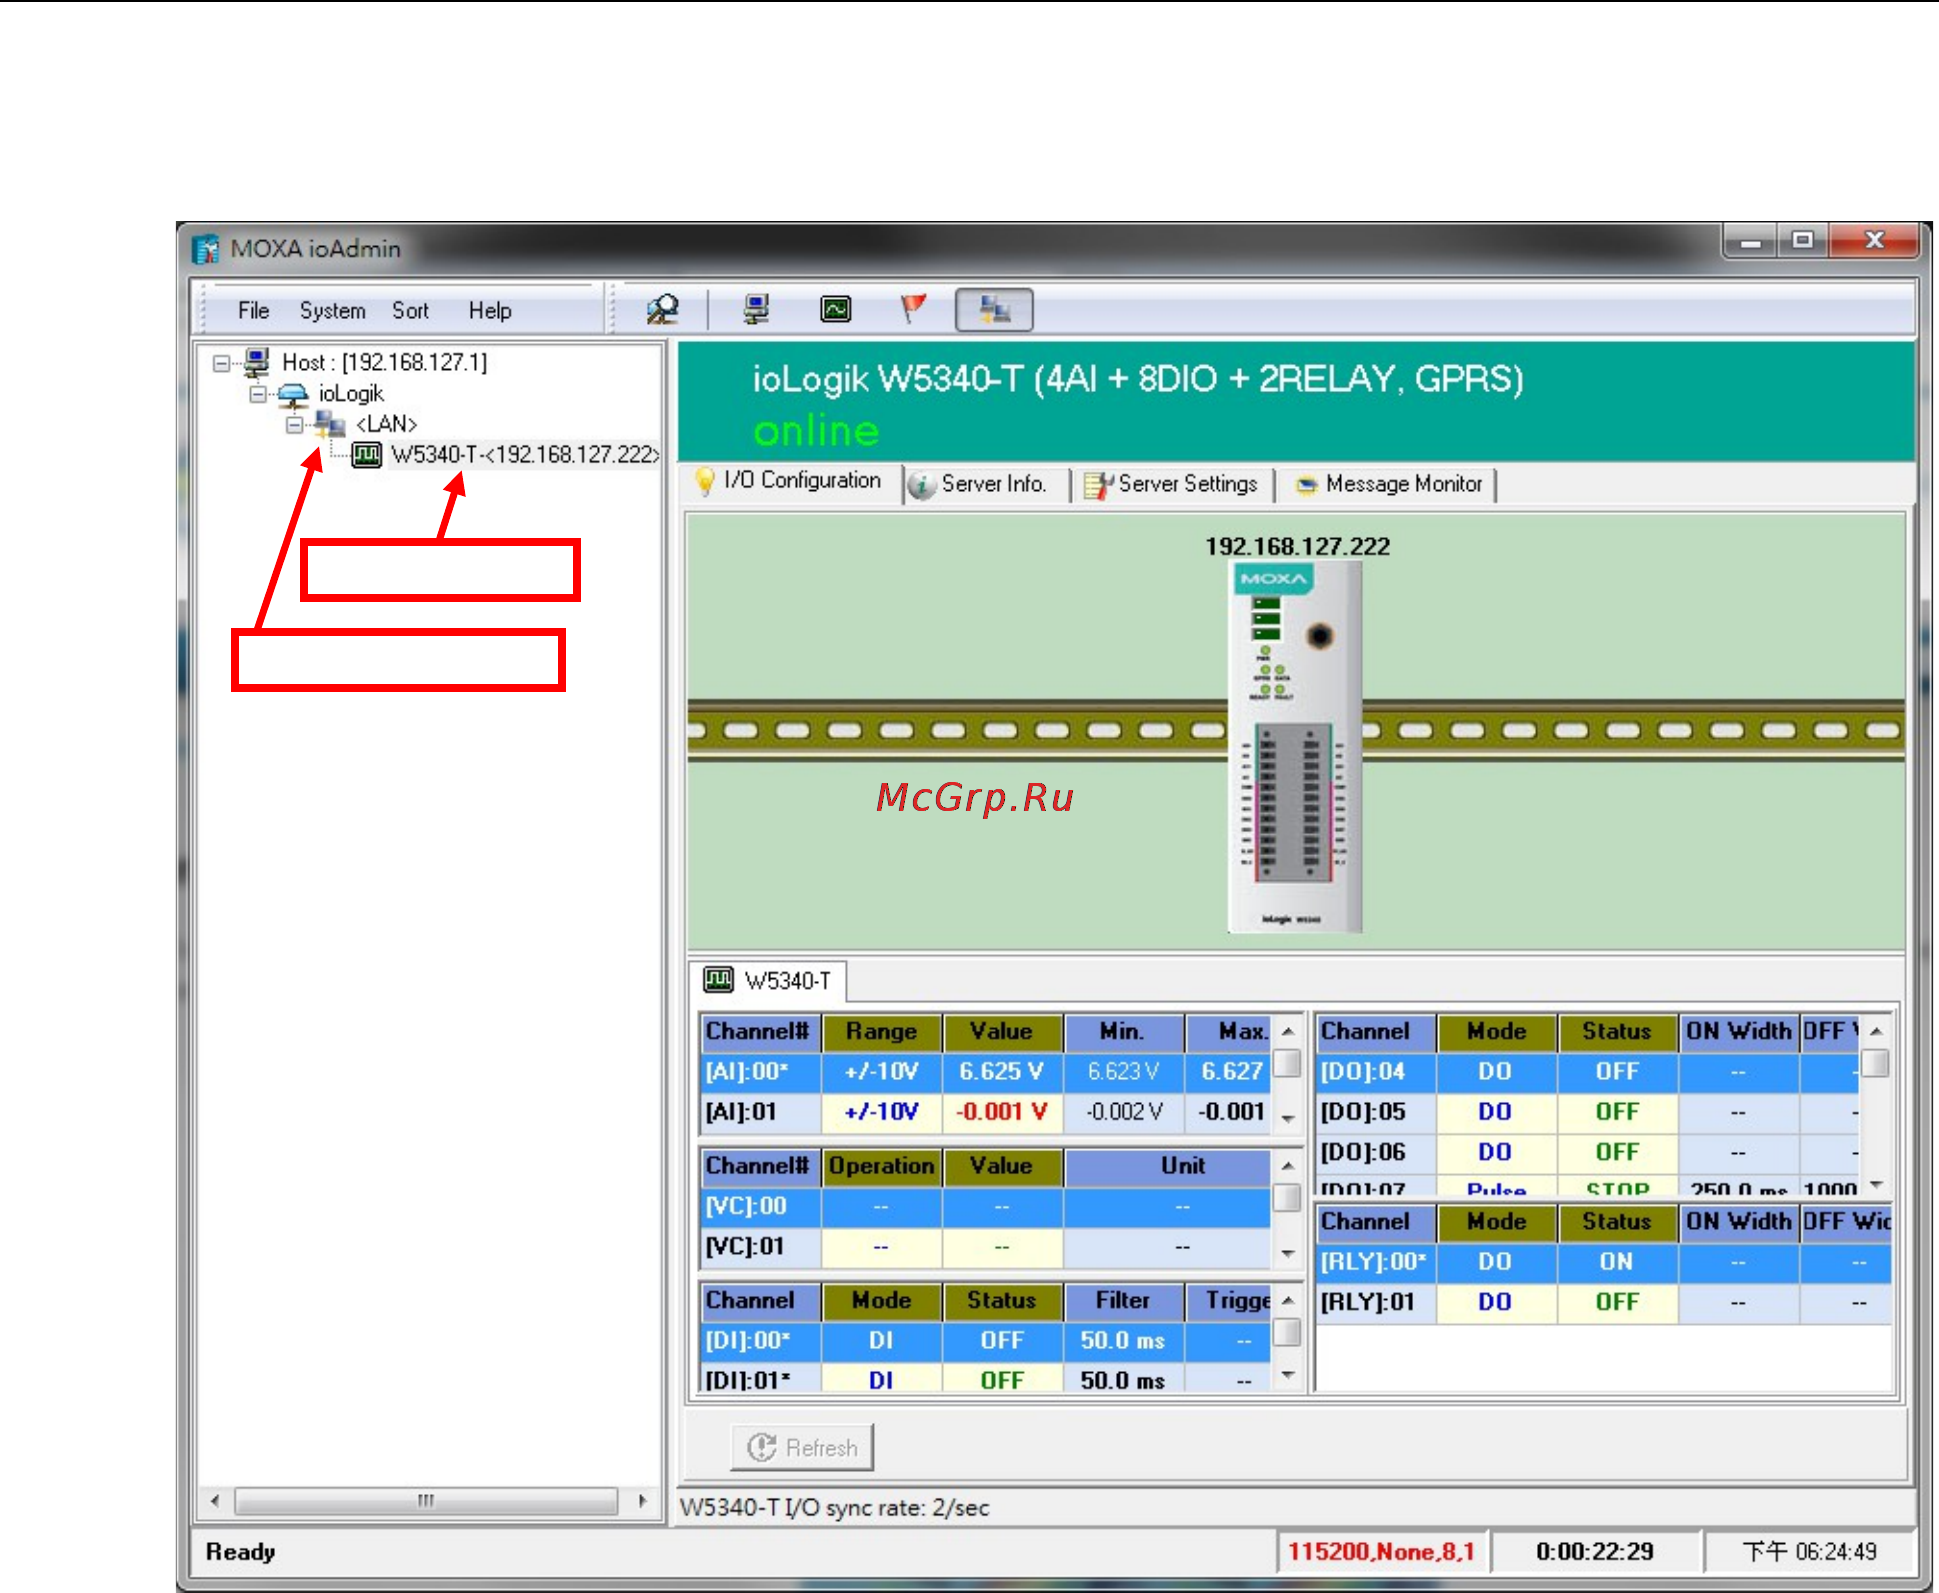The image size is (1939, 1593).
Task: Select the [RLY]:00* channel row
Action: tap(1603, 1262)
